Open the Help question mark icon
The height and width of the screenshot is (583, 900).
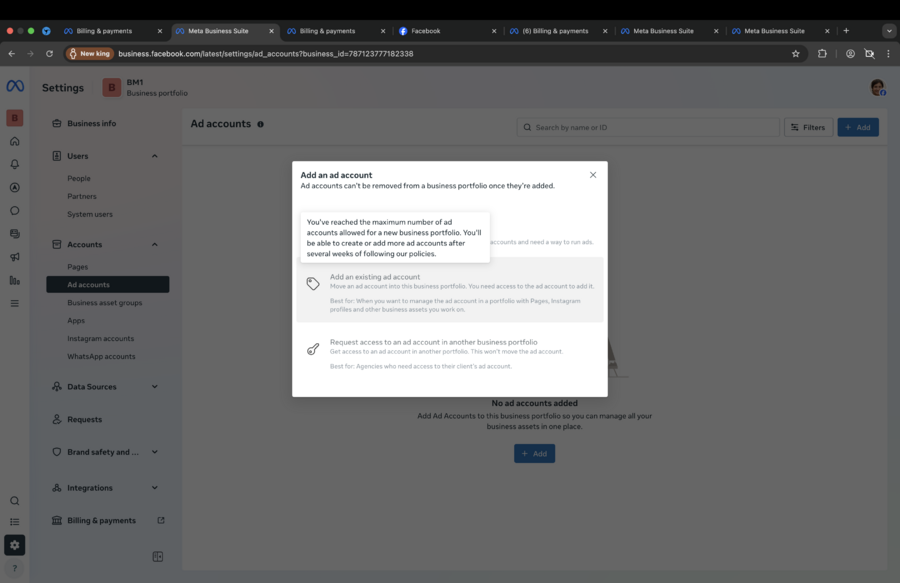click(15, 569)
